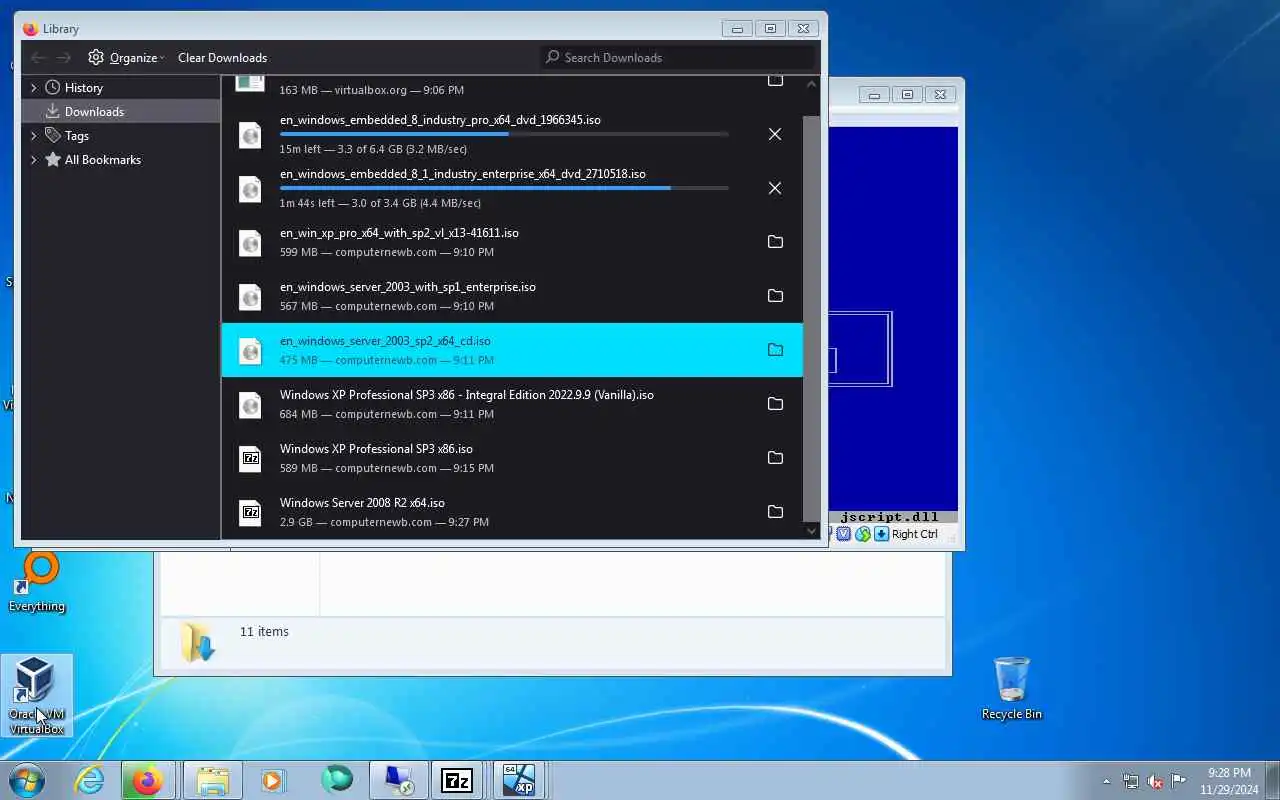Select en_windows_server_2003_with_sp1_enterprise.iso row
The width and height of the screenshot is (1280, 800).
click(x=512, y=296)
